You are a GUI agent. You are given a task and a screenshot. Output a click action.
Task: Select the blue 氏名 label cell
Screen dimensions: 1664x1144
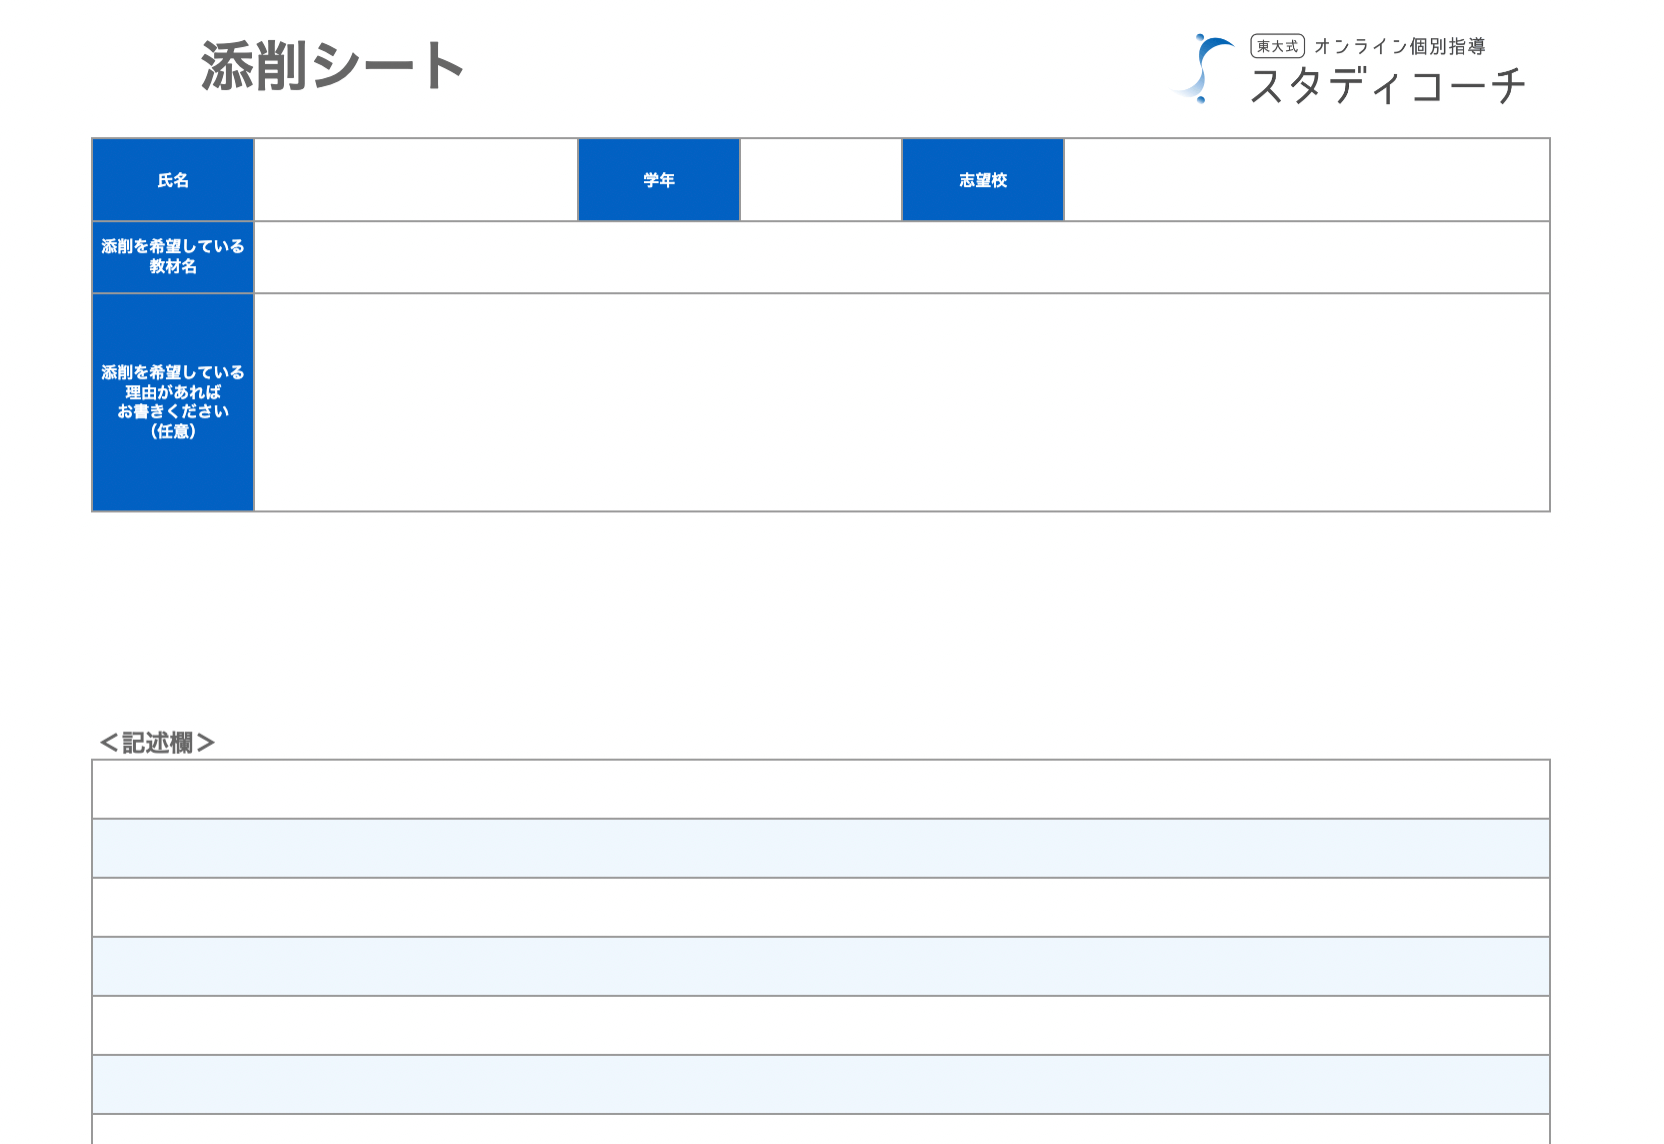(x=173, y=180)
